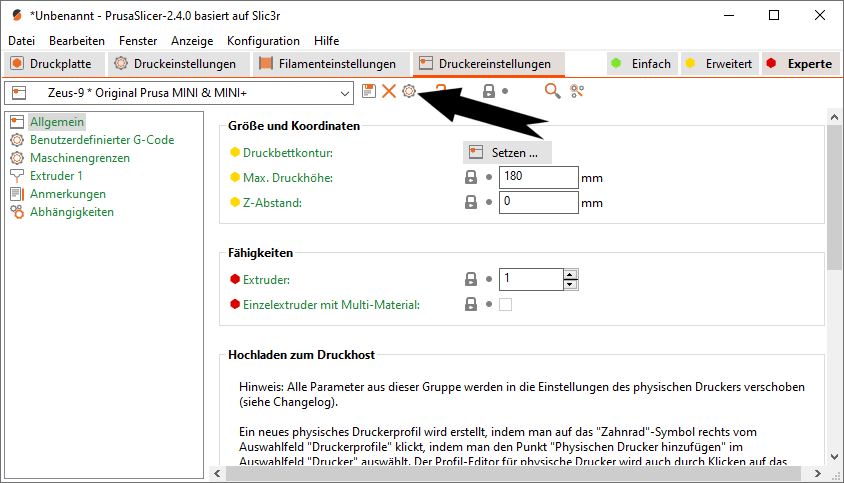
Task: Select Maschinengrenzen page
Action: [x=80, y=158]
